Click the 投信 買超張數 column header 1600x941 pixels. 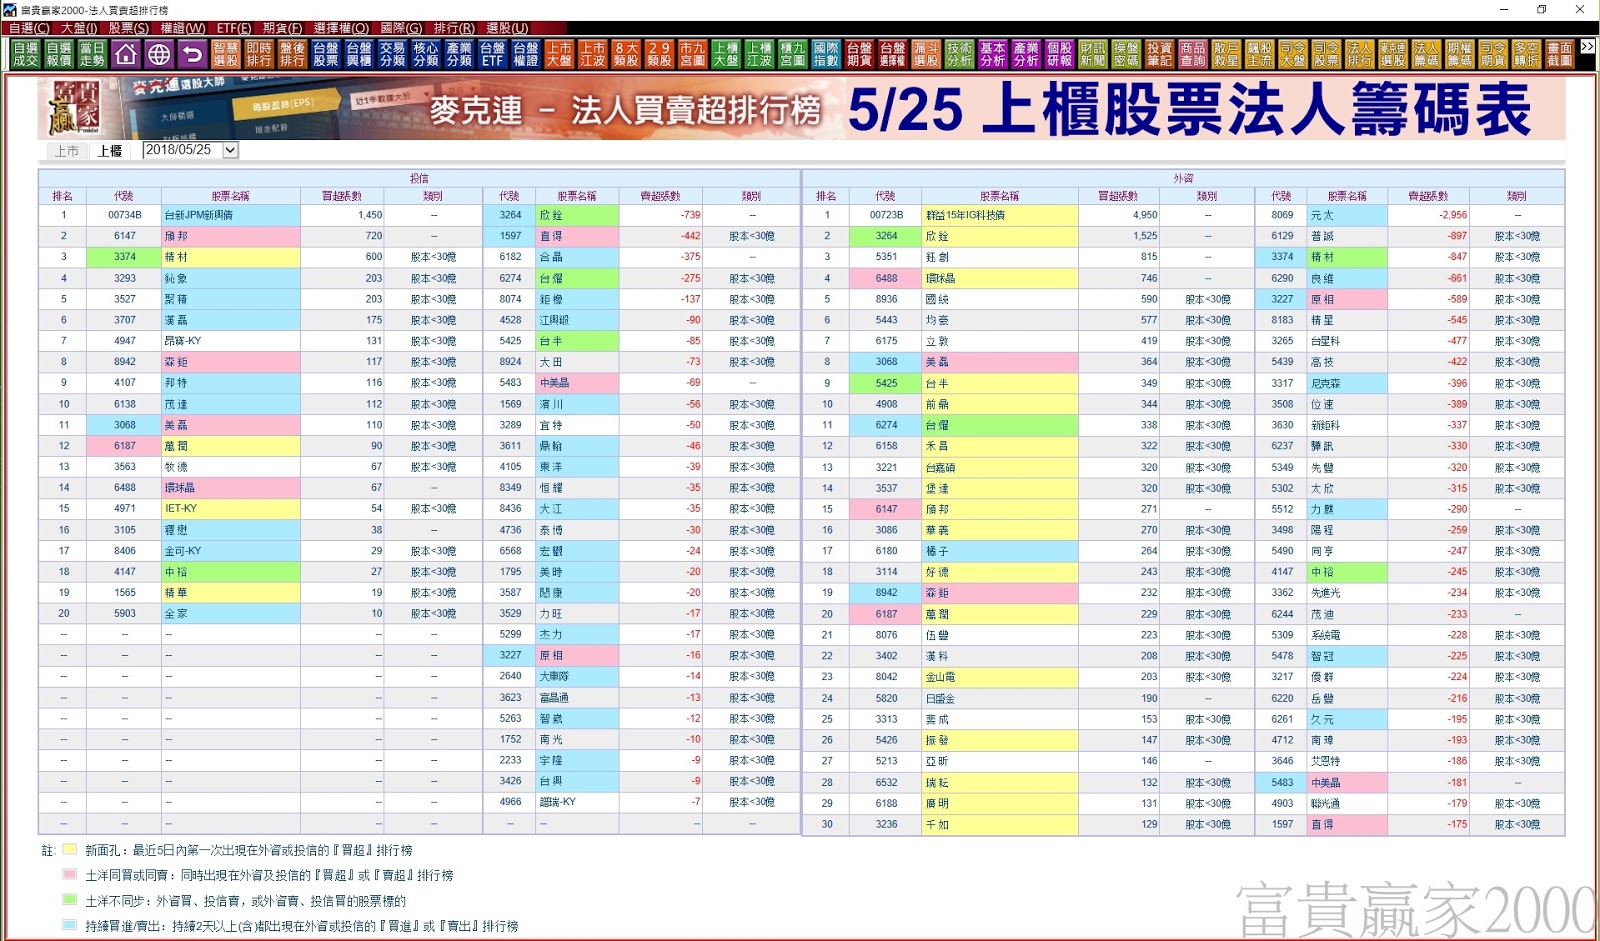click(x=342, y=196)
